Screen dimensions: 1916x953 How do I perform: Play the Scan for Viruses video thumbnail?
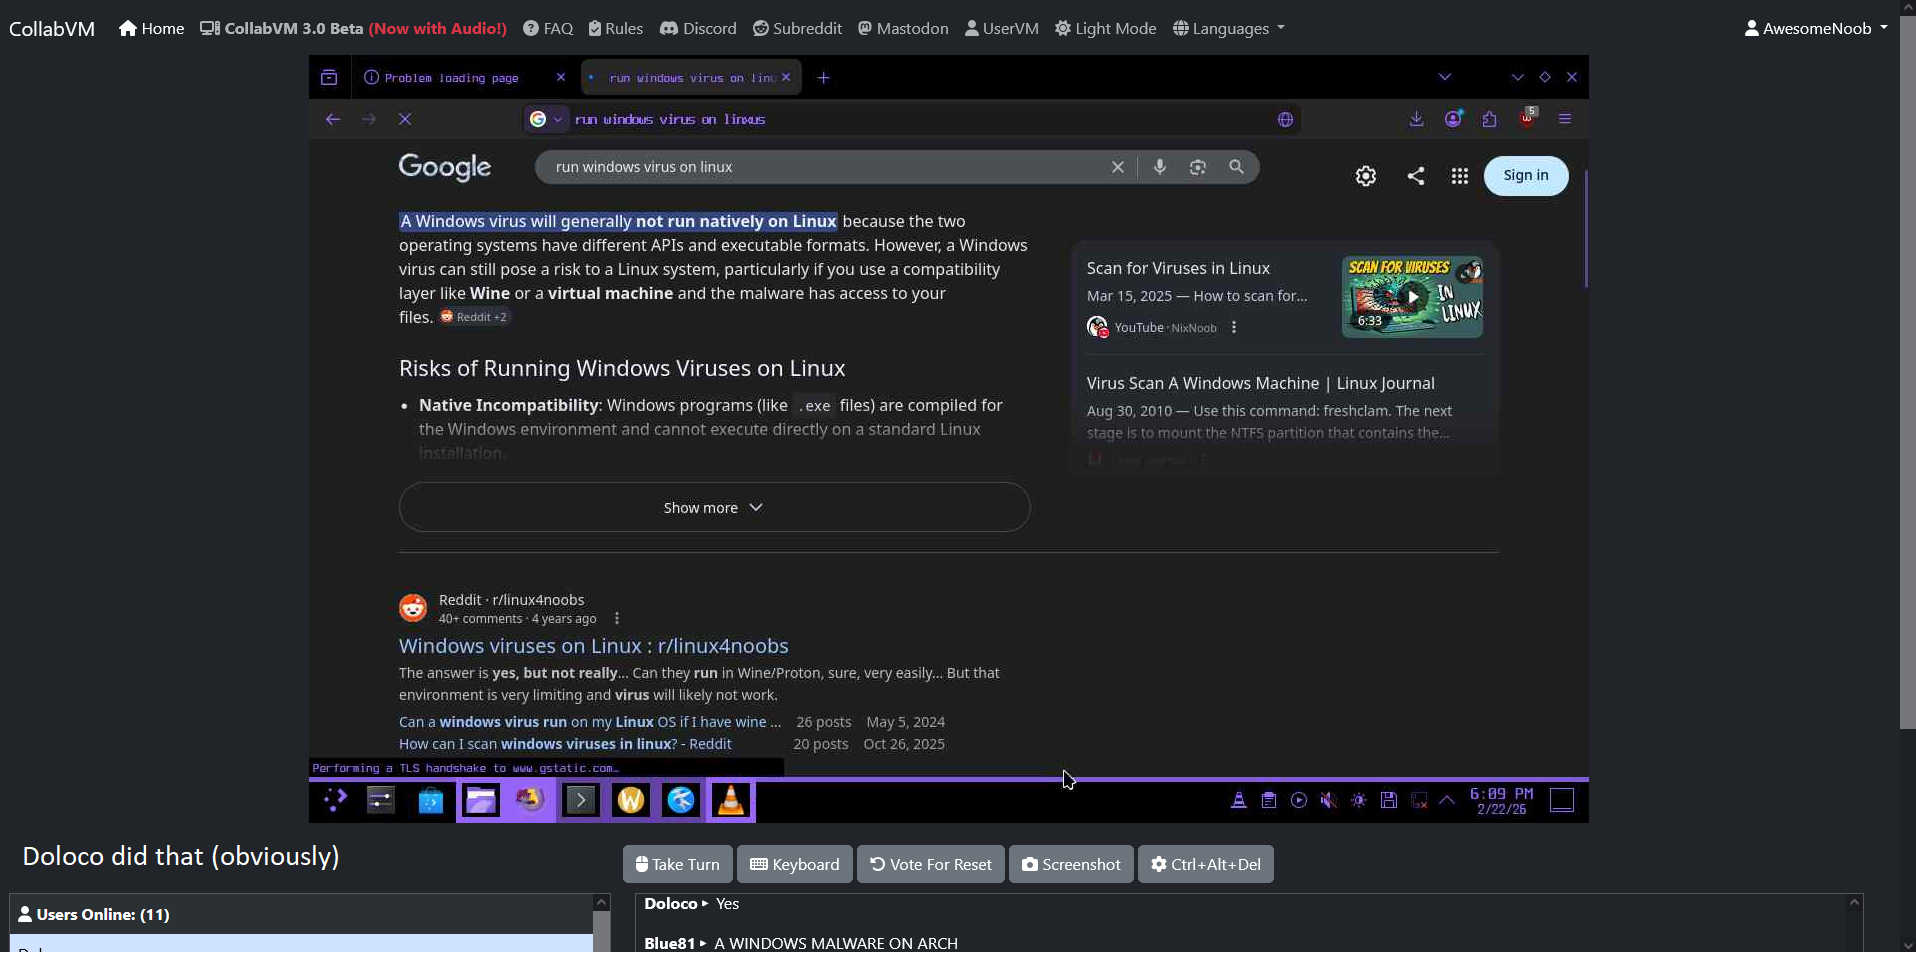coord(1411,297)
